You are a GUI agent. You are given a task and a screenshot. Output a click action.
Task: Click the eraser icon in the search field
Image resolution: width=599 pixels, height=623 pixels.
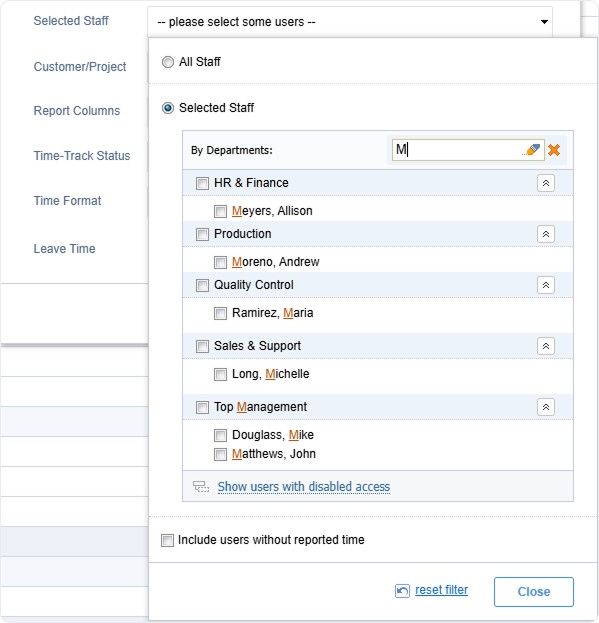(532, 150)
